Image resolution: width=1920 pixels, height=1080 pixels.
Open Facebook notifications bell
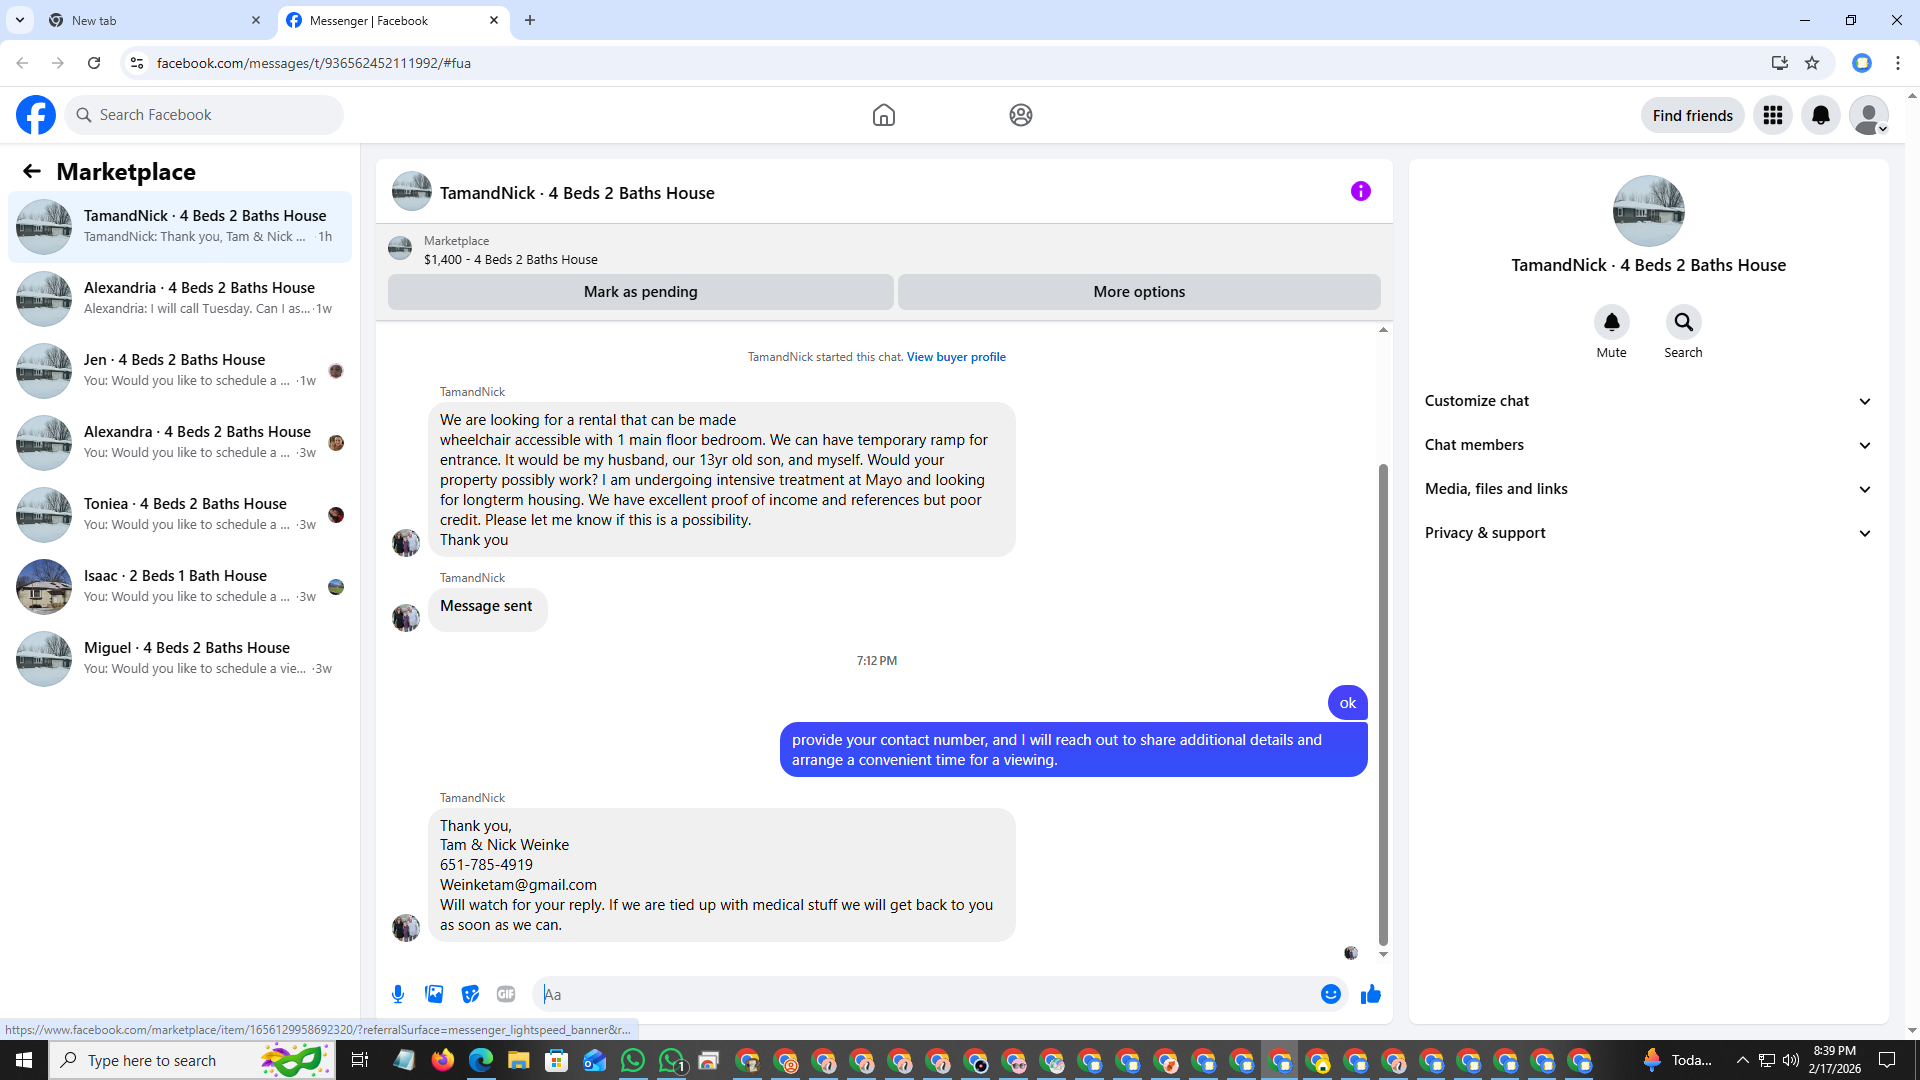point(1820,115)
